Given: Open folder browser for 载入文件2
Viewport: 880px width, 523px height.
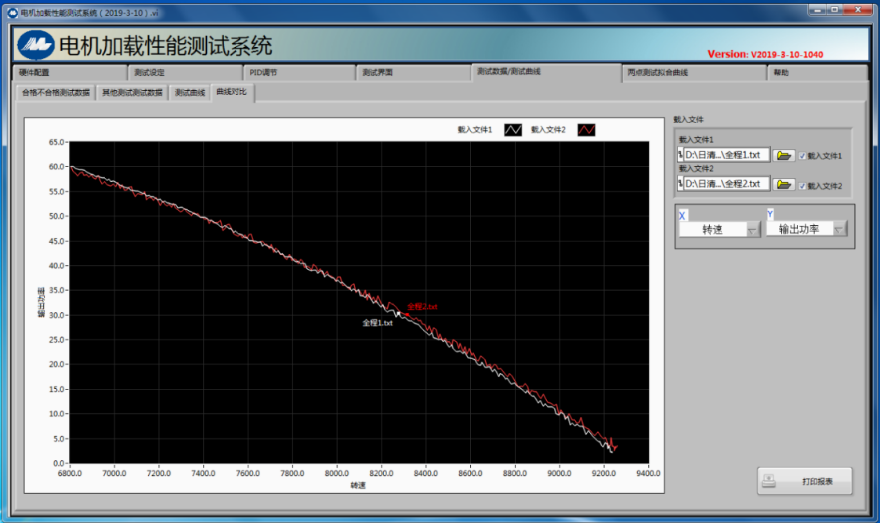Looking at the screenshot, I should pos(784,185).
